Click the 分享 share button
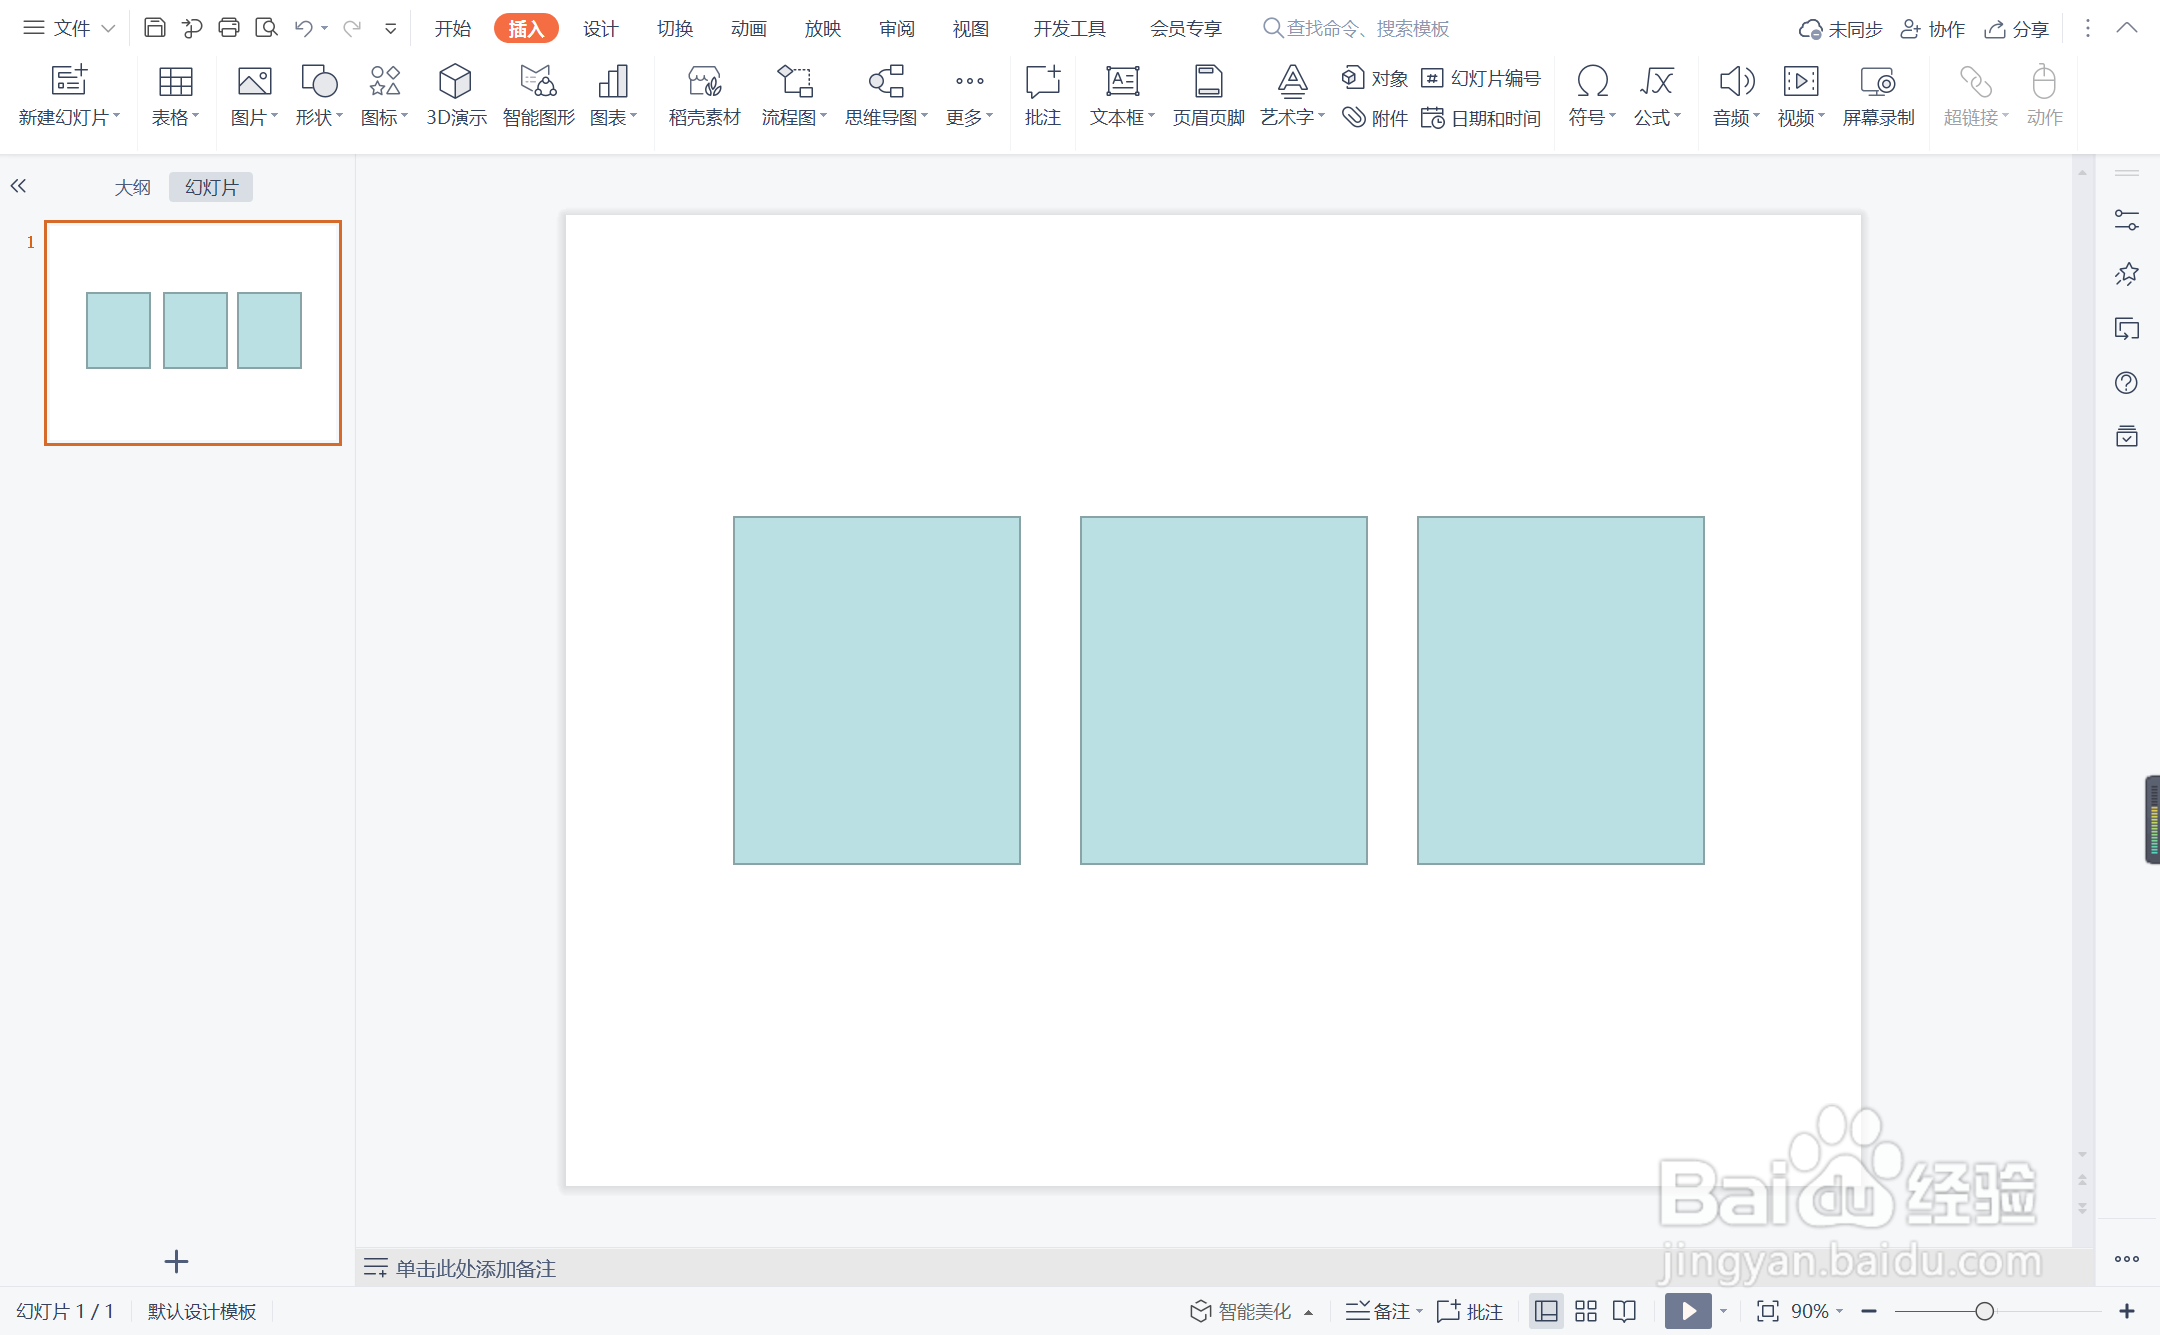2160x1335 pixels. pyautogui.click(x=2017, y=29)
